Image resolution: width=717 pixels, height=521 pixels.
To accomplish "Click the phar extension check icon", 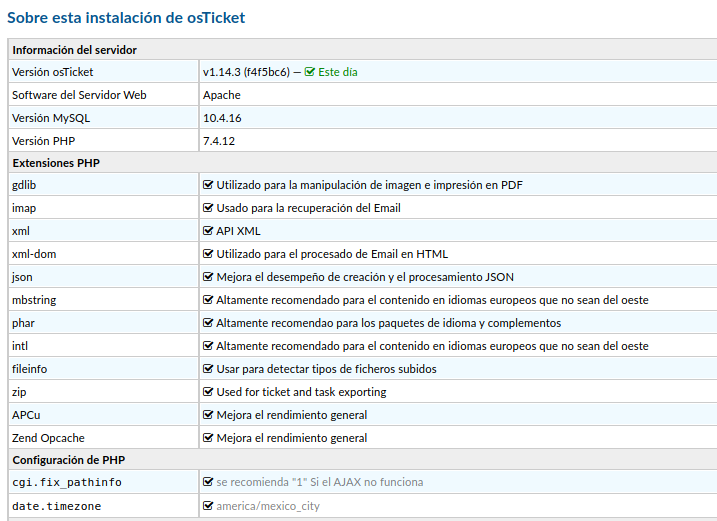I will [x=208, y=323].
